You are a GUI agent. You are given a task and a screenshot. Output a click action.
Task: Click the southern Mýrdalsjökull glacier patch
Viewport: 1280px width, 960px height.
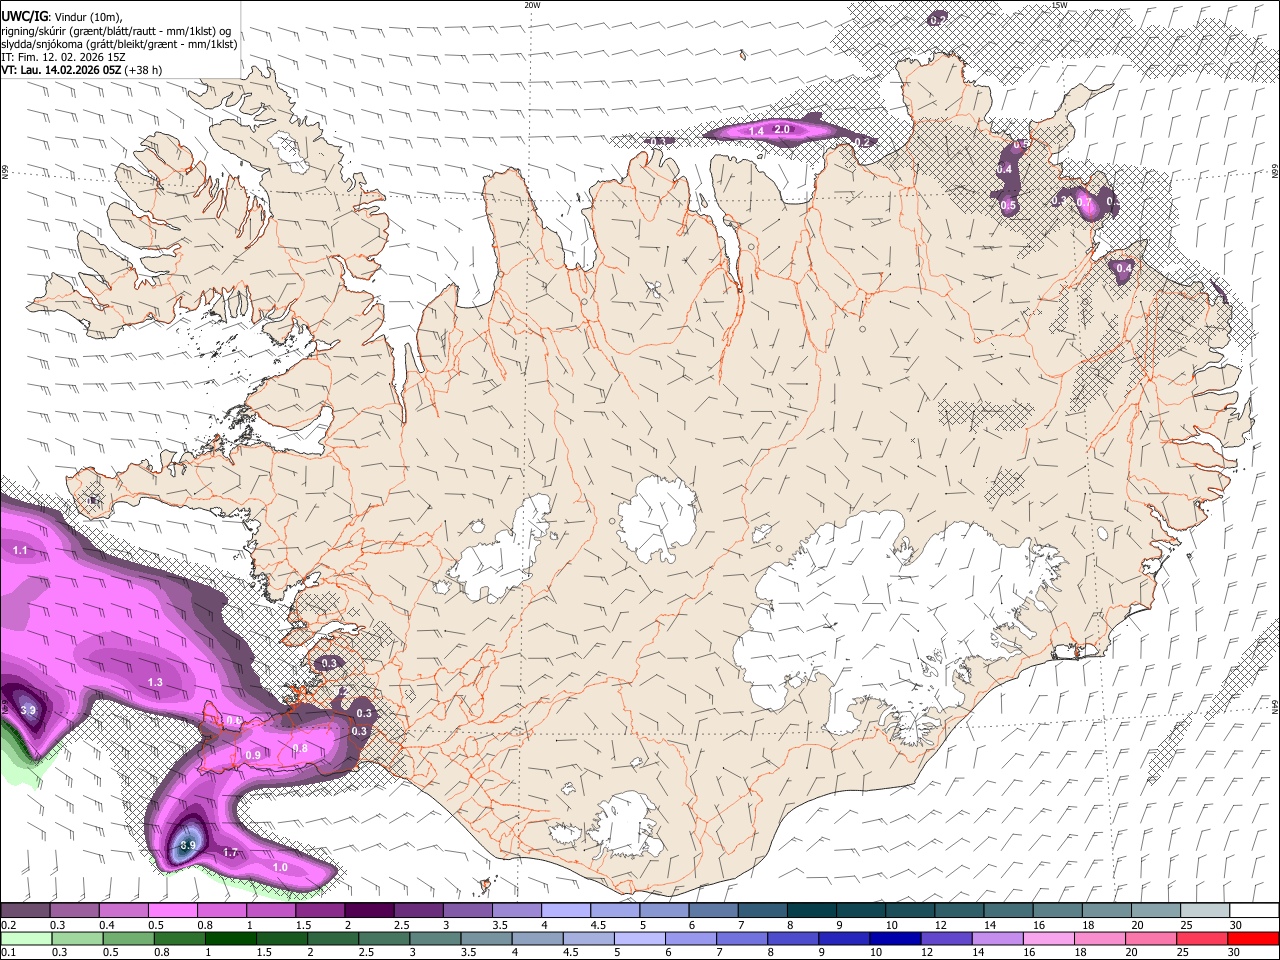pyautogui.click(x=628, y=828)
